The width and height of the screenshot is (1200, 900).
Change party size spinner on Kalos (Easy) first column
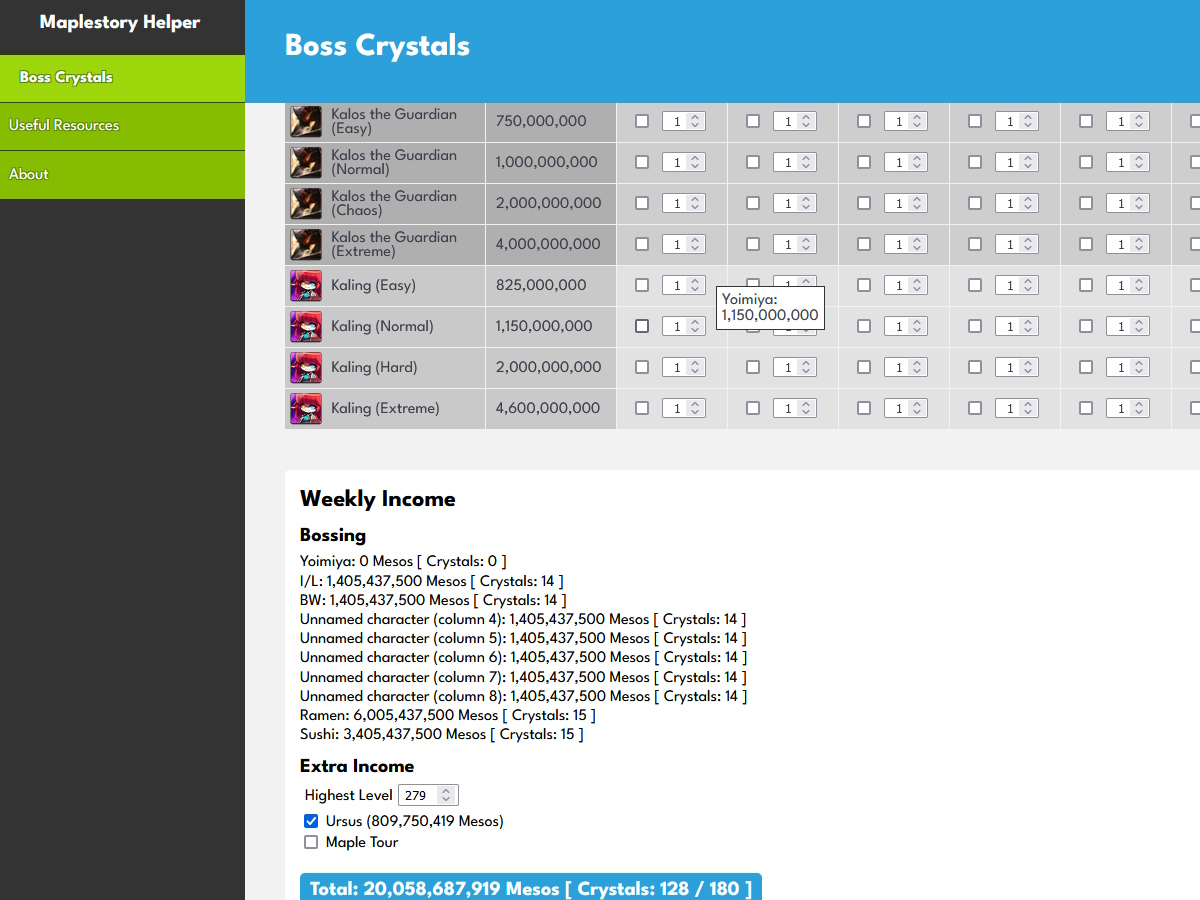[x=695, y=121]
